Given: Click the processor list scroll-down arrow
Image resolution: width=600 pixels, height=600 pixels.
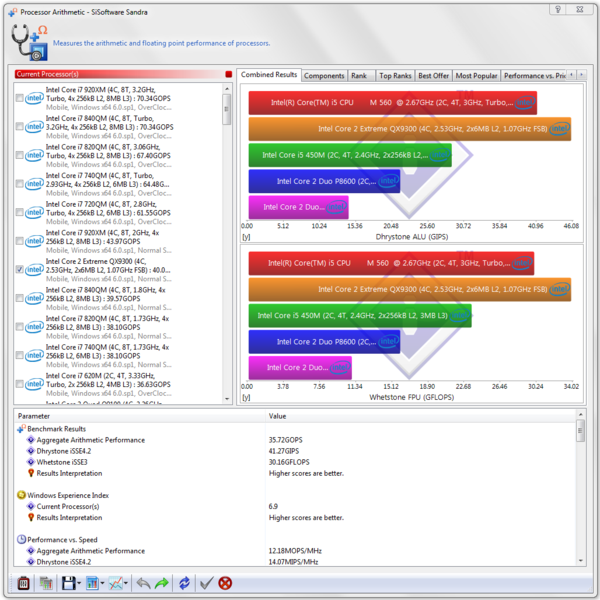Looking at the screenshot, I should [x=227, y=399].
